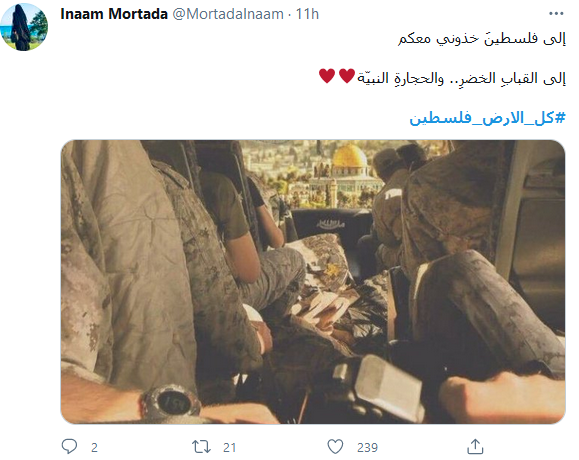Click the wristwatch shown in the photo
Screen dimensions: 579x460
[171, 405]
